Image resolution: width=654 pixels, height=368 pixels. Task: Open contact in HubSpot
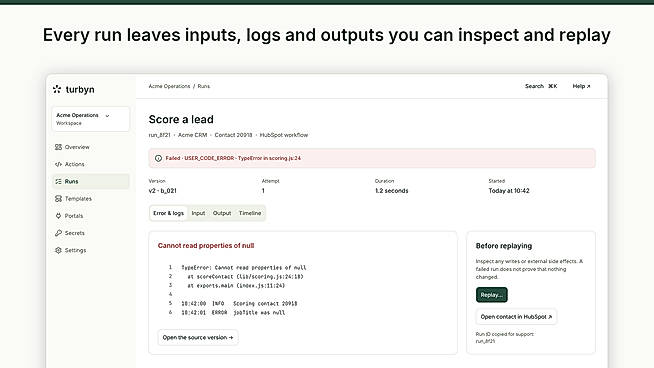point(516,317)
